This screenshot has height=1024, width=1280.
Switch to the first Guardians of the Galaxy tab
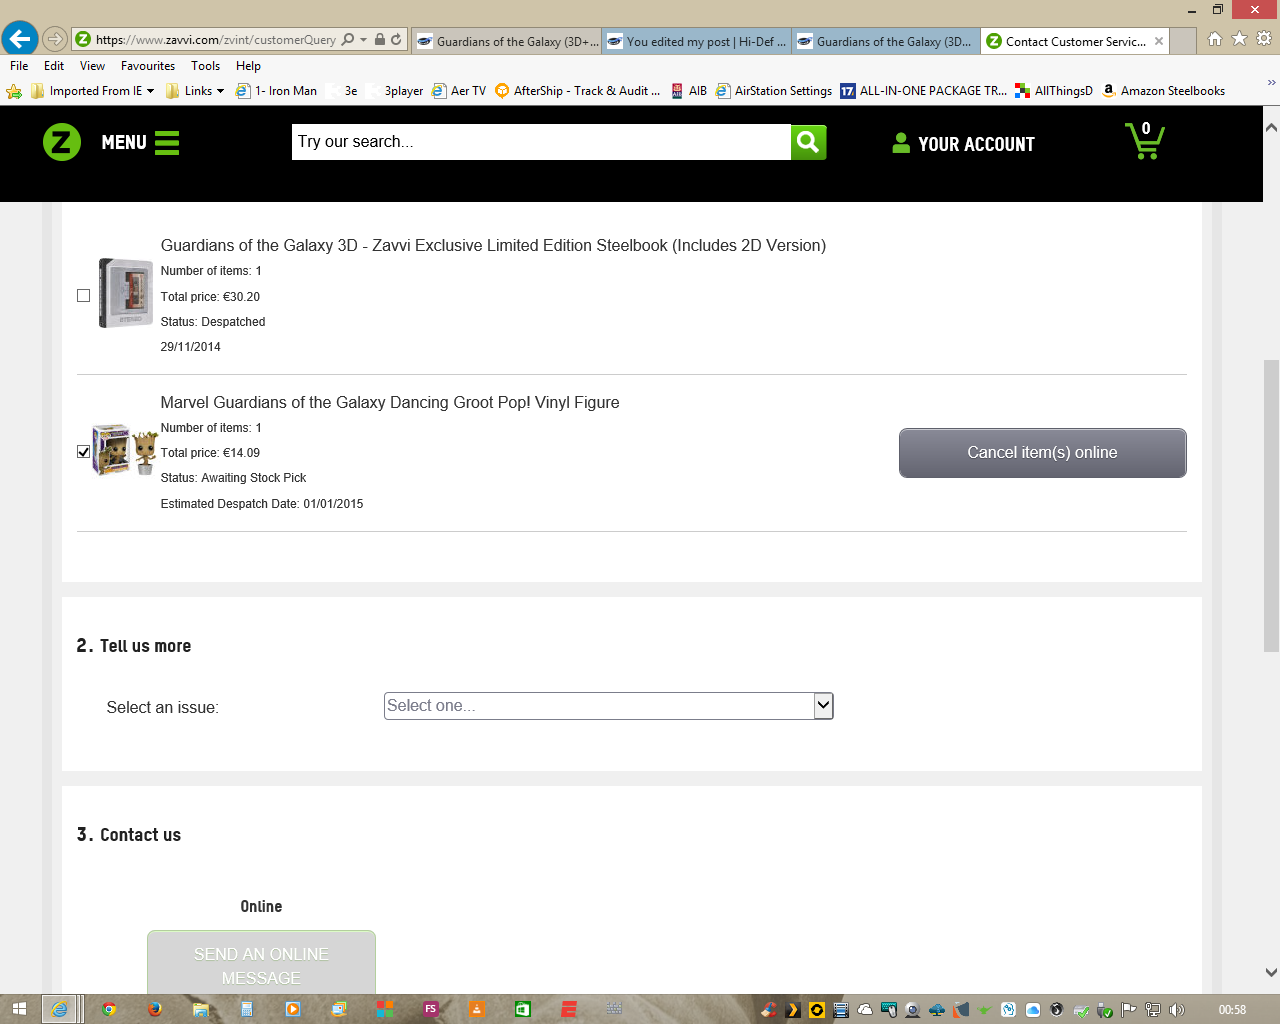point(507,41)
